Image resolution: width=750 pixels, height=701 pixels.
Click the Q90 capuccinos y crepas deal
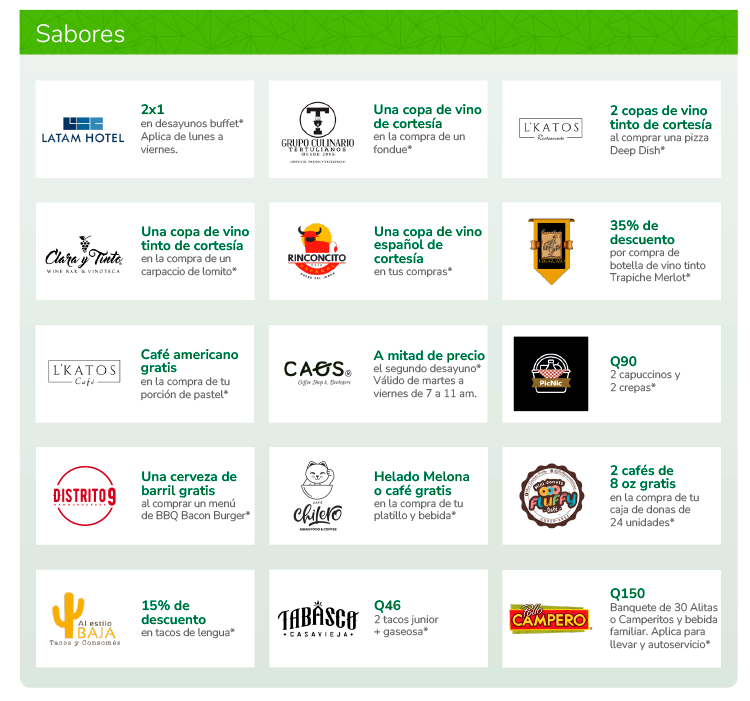coord(645,374)
